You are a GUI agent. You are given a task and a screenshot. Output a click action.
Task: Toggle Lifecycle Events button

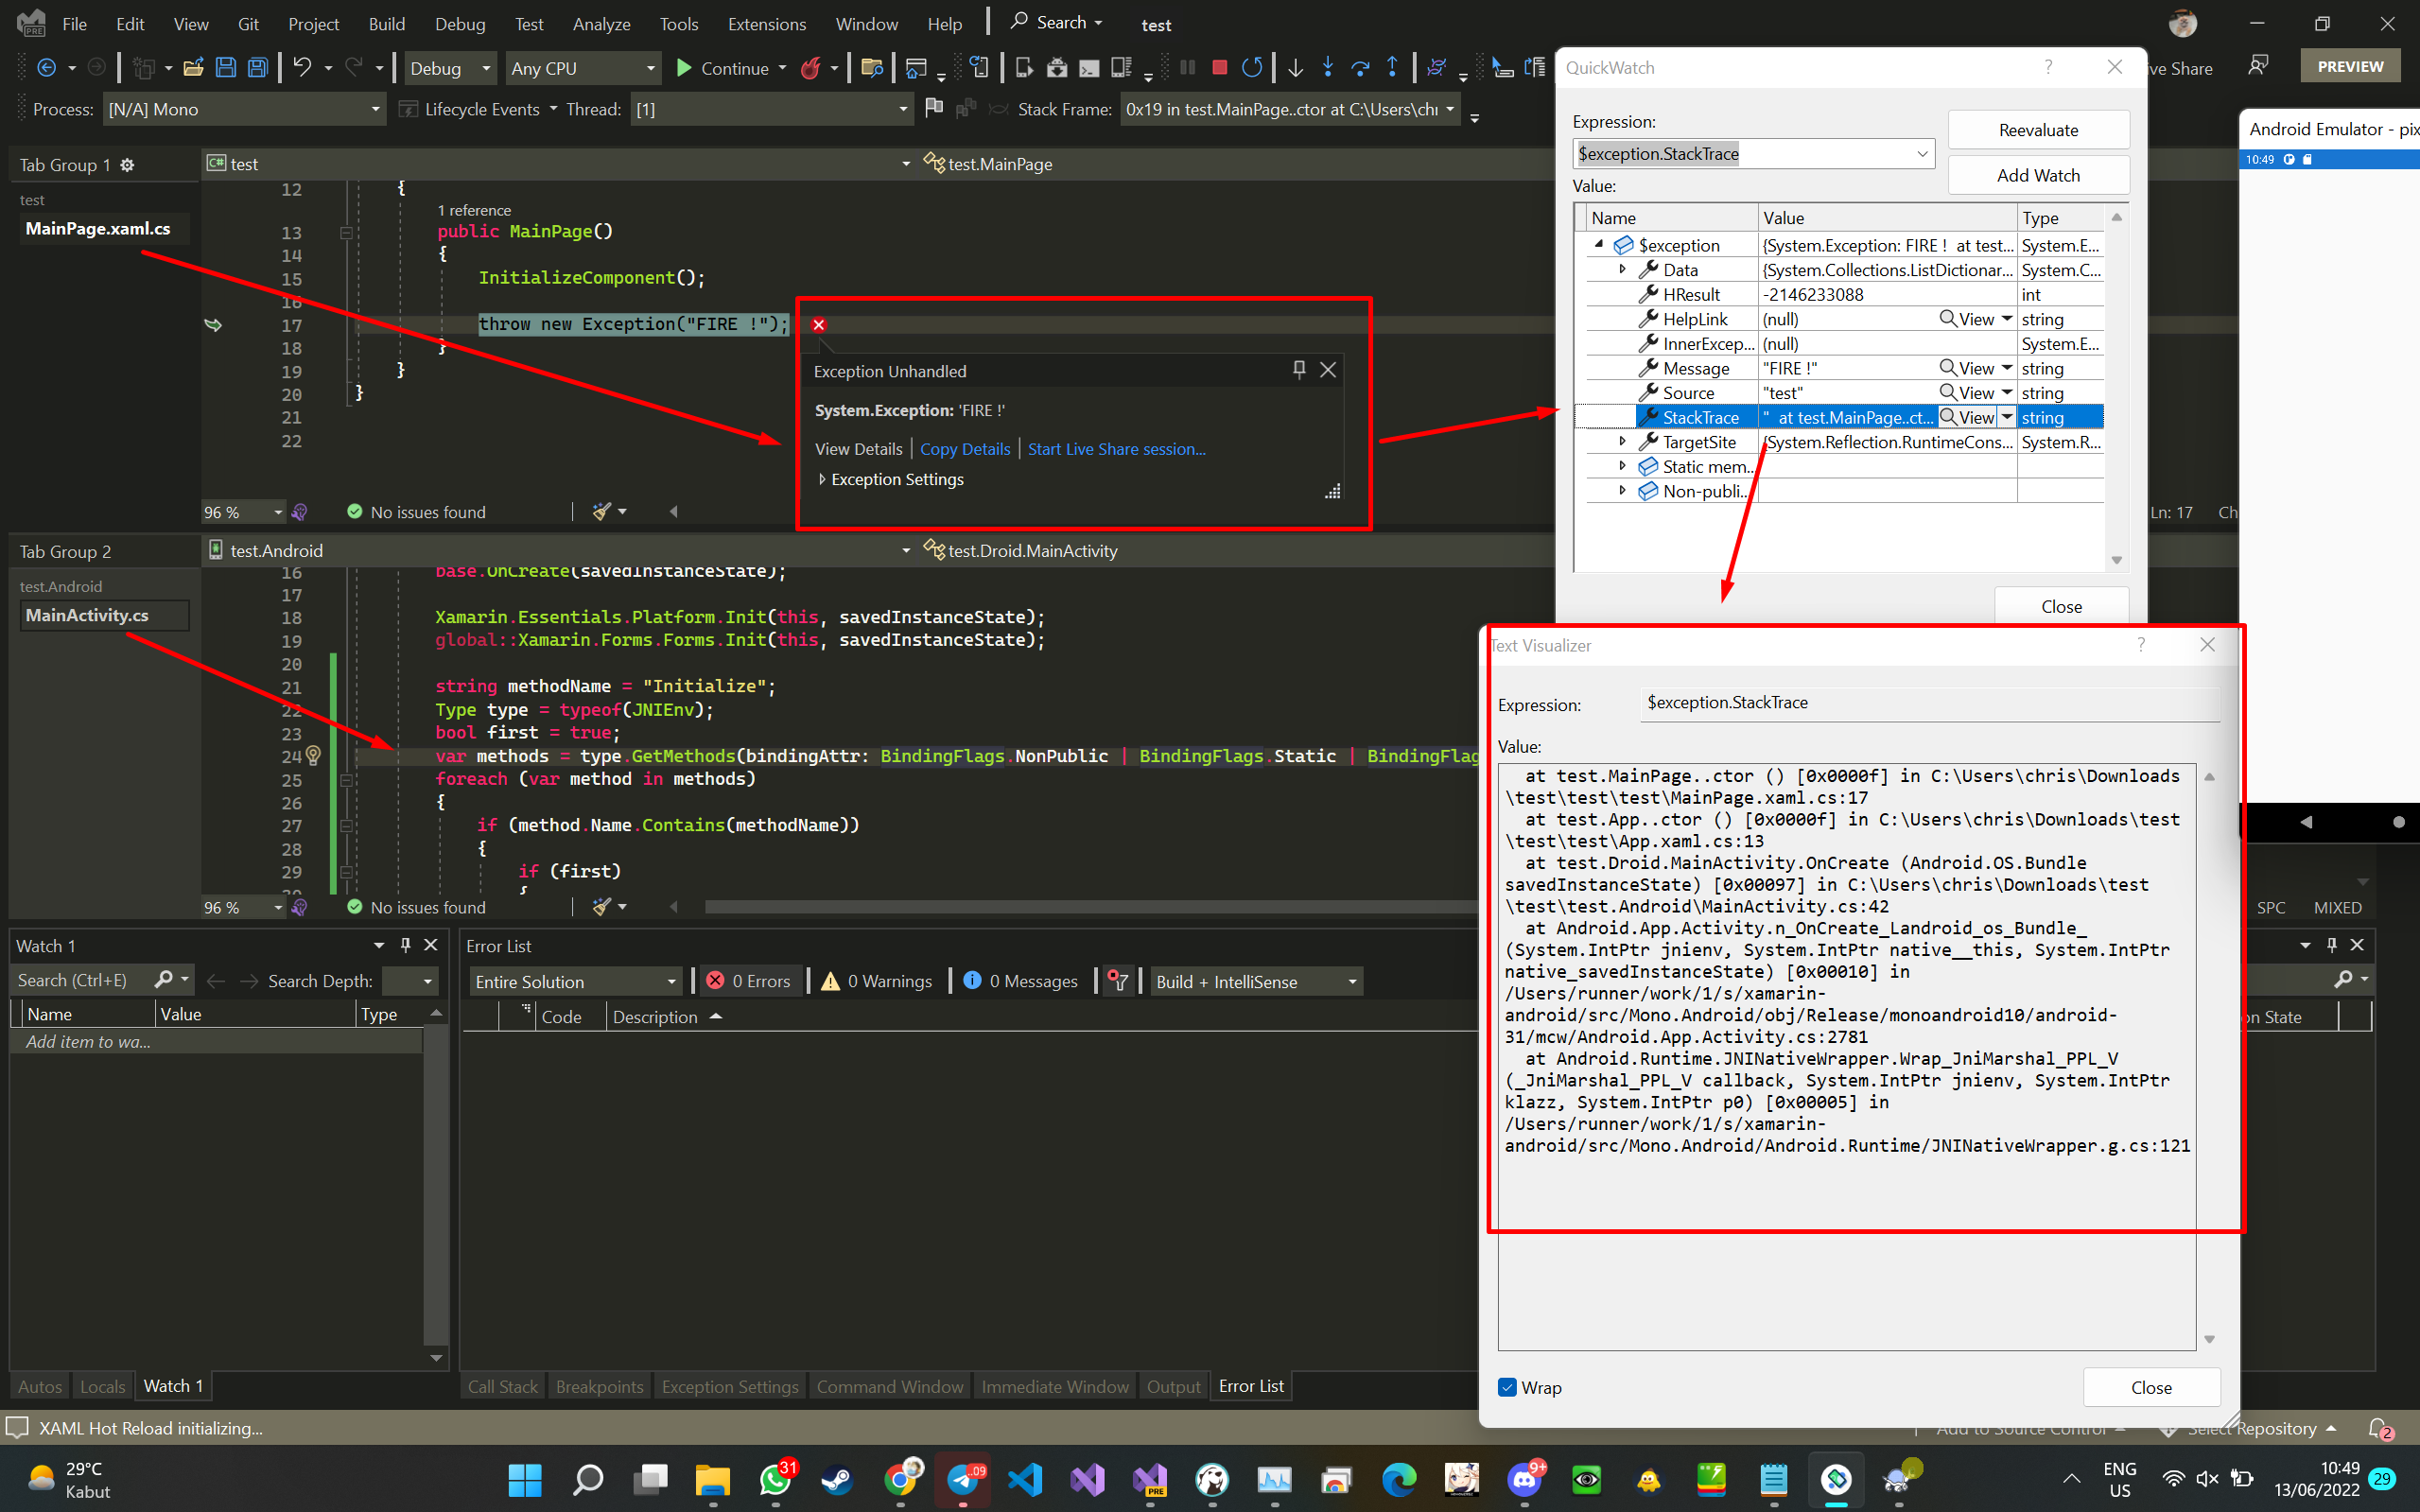point(471,109)
